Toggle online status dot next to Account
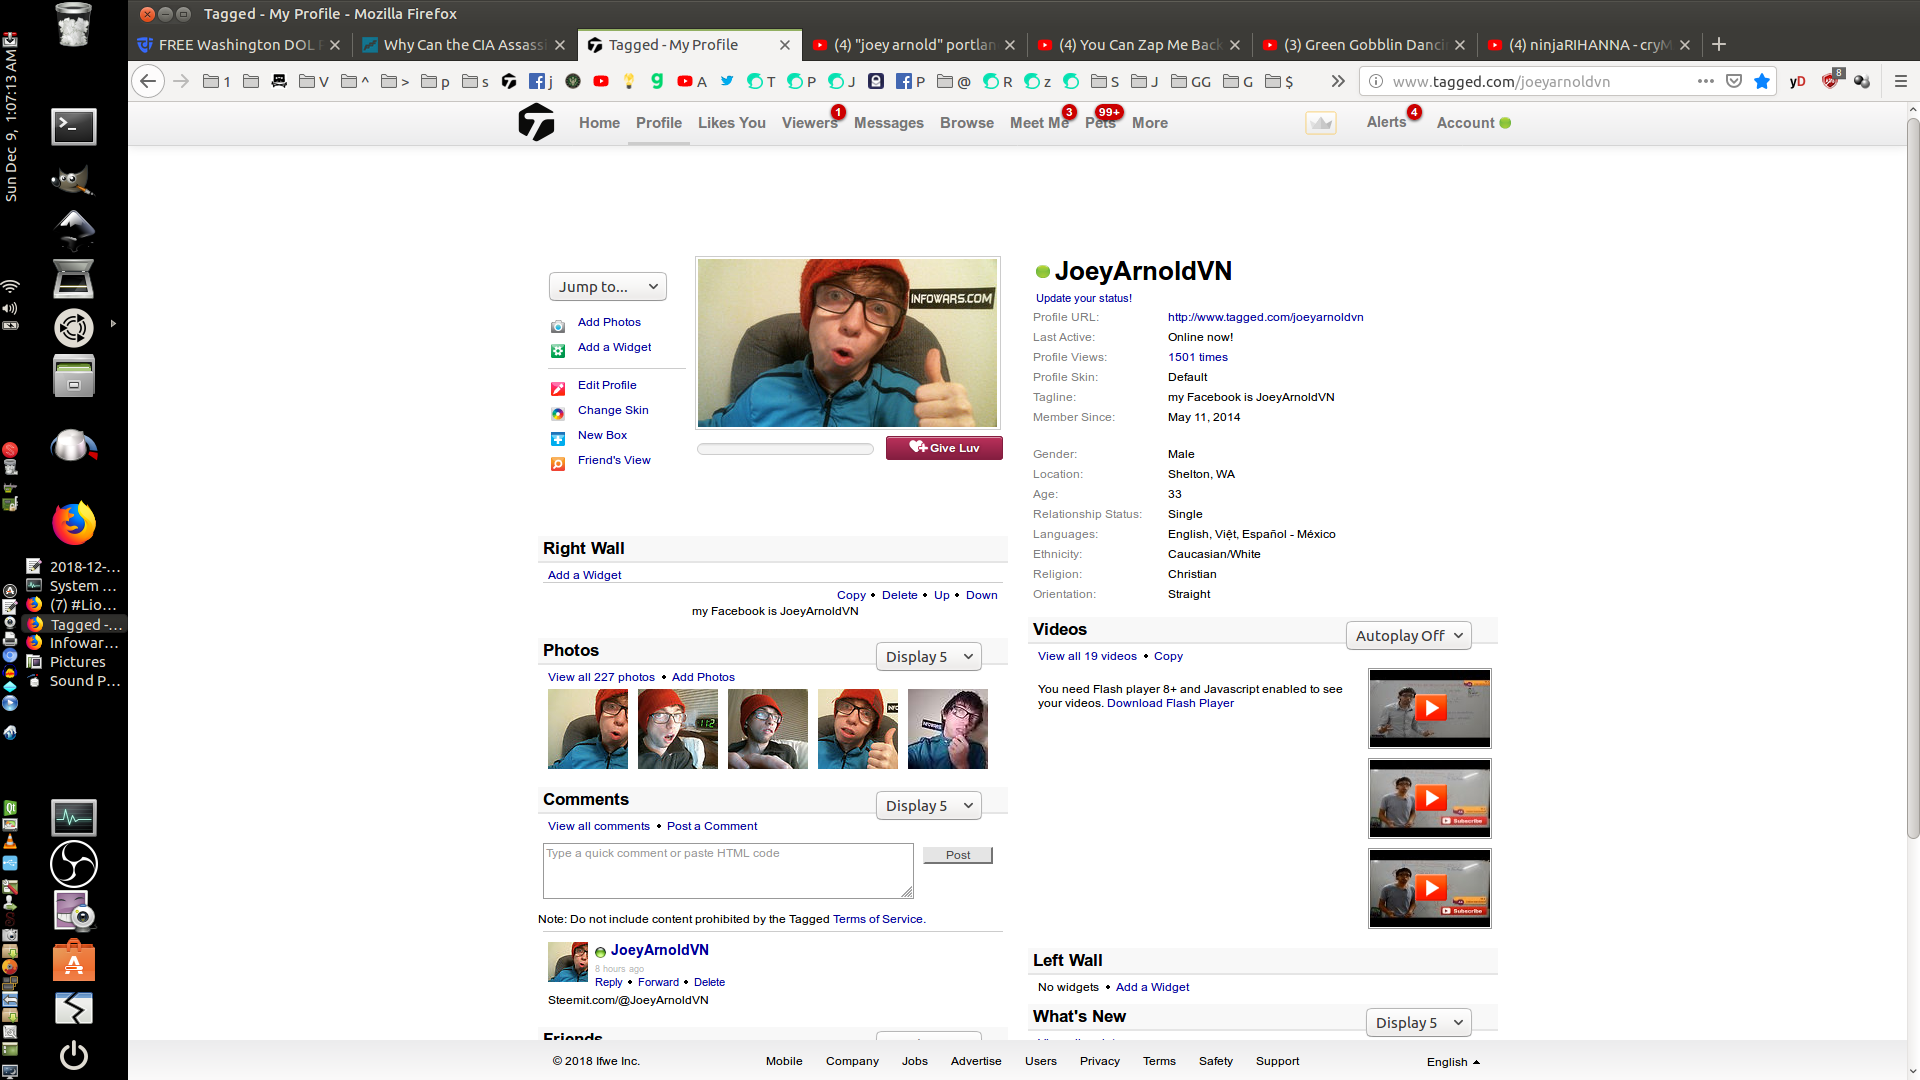1920x1080 pixels. (1505, 122)
